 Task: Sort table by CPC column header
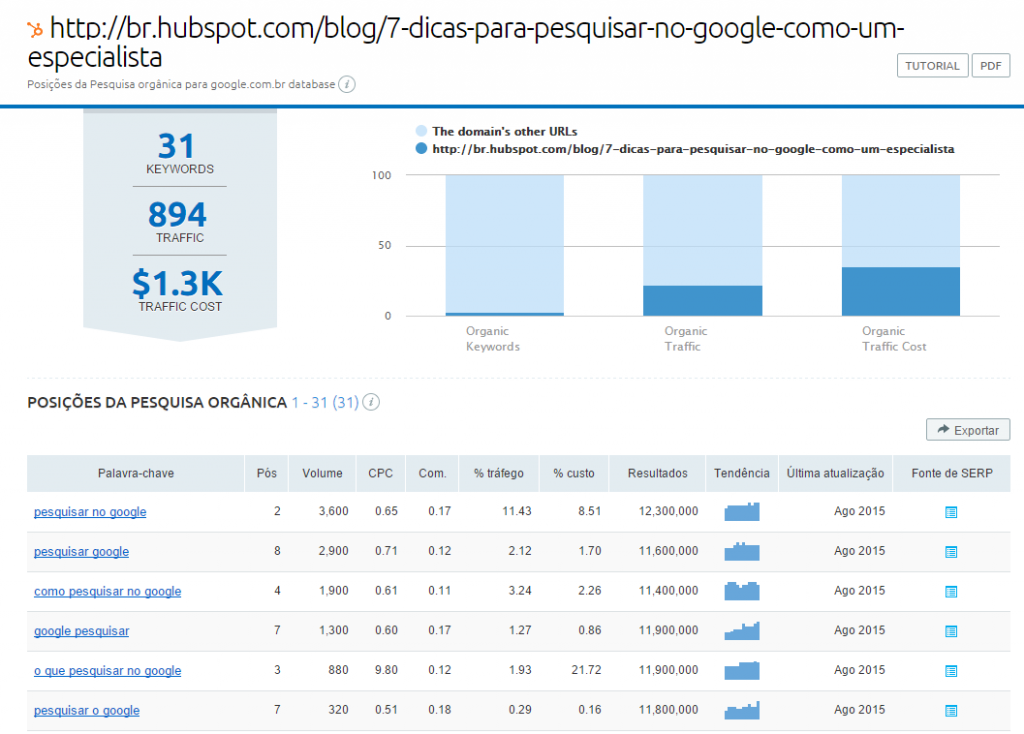(381, 474)
